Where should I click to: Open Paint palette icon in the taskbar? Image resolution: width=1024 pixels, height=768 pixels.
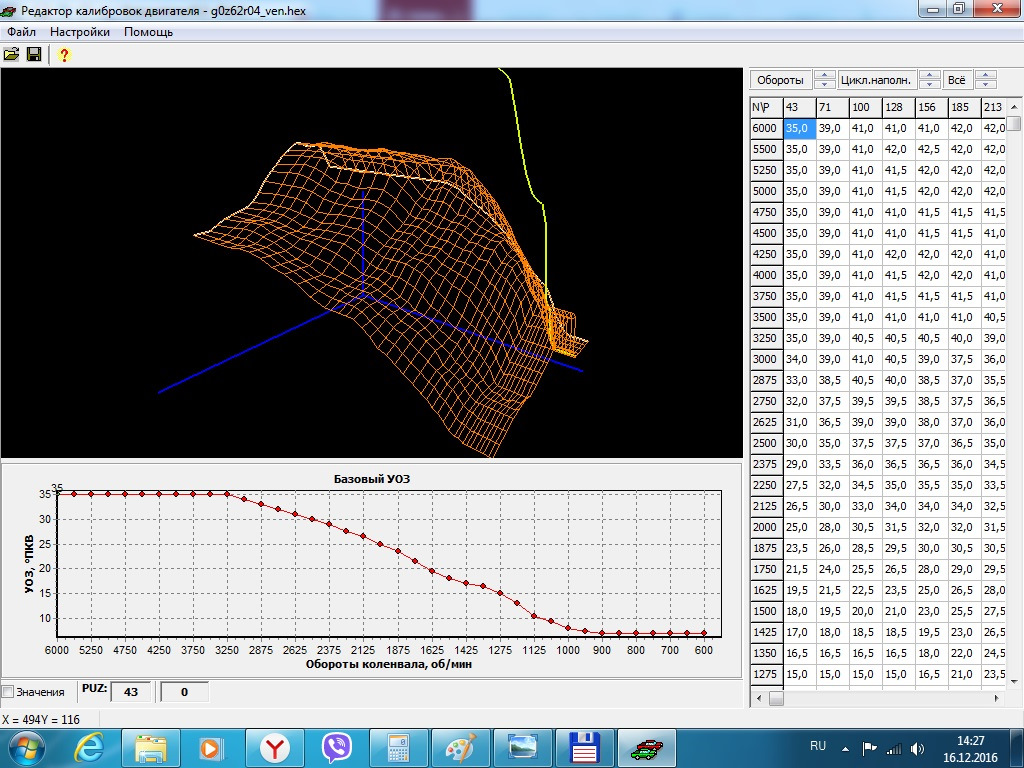coord(461,747)
